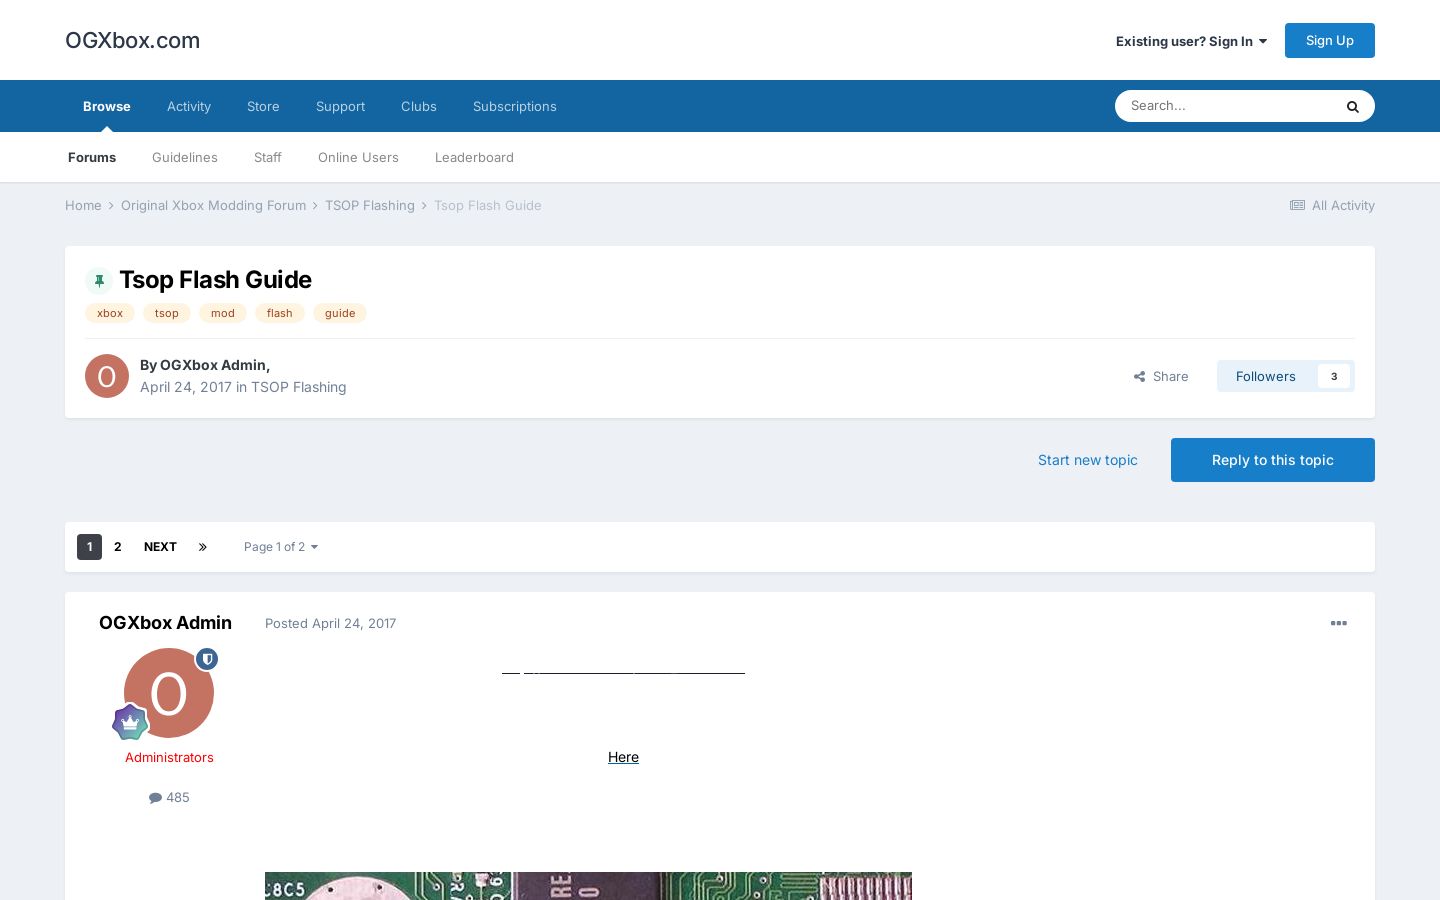Click the Share icon
Viewport: 1440px width, 900px height.
tap(1139, 377)
